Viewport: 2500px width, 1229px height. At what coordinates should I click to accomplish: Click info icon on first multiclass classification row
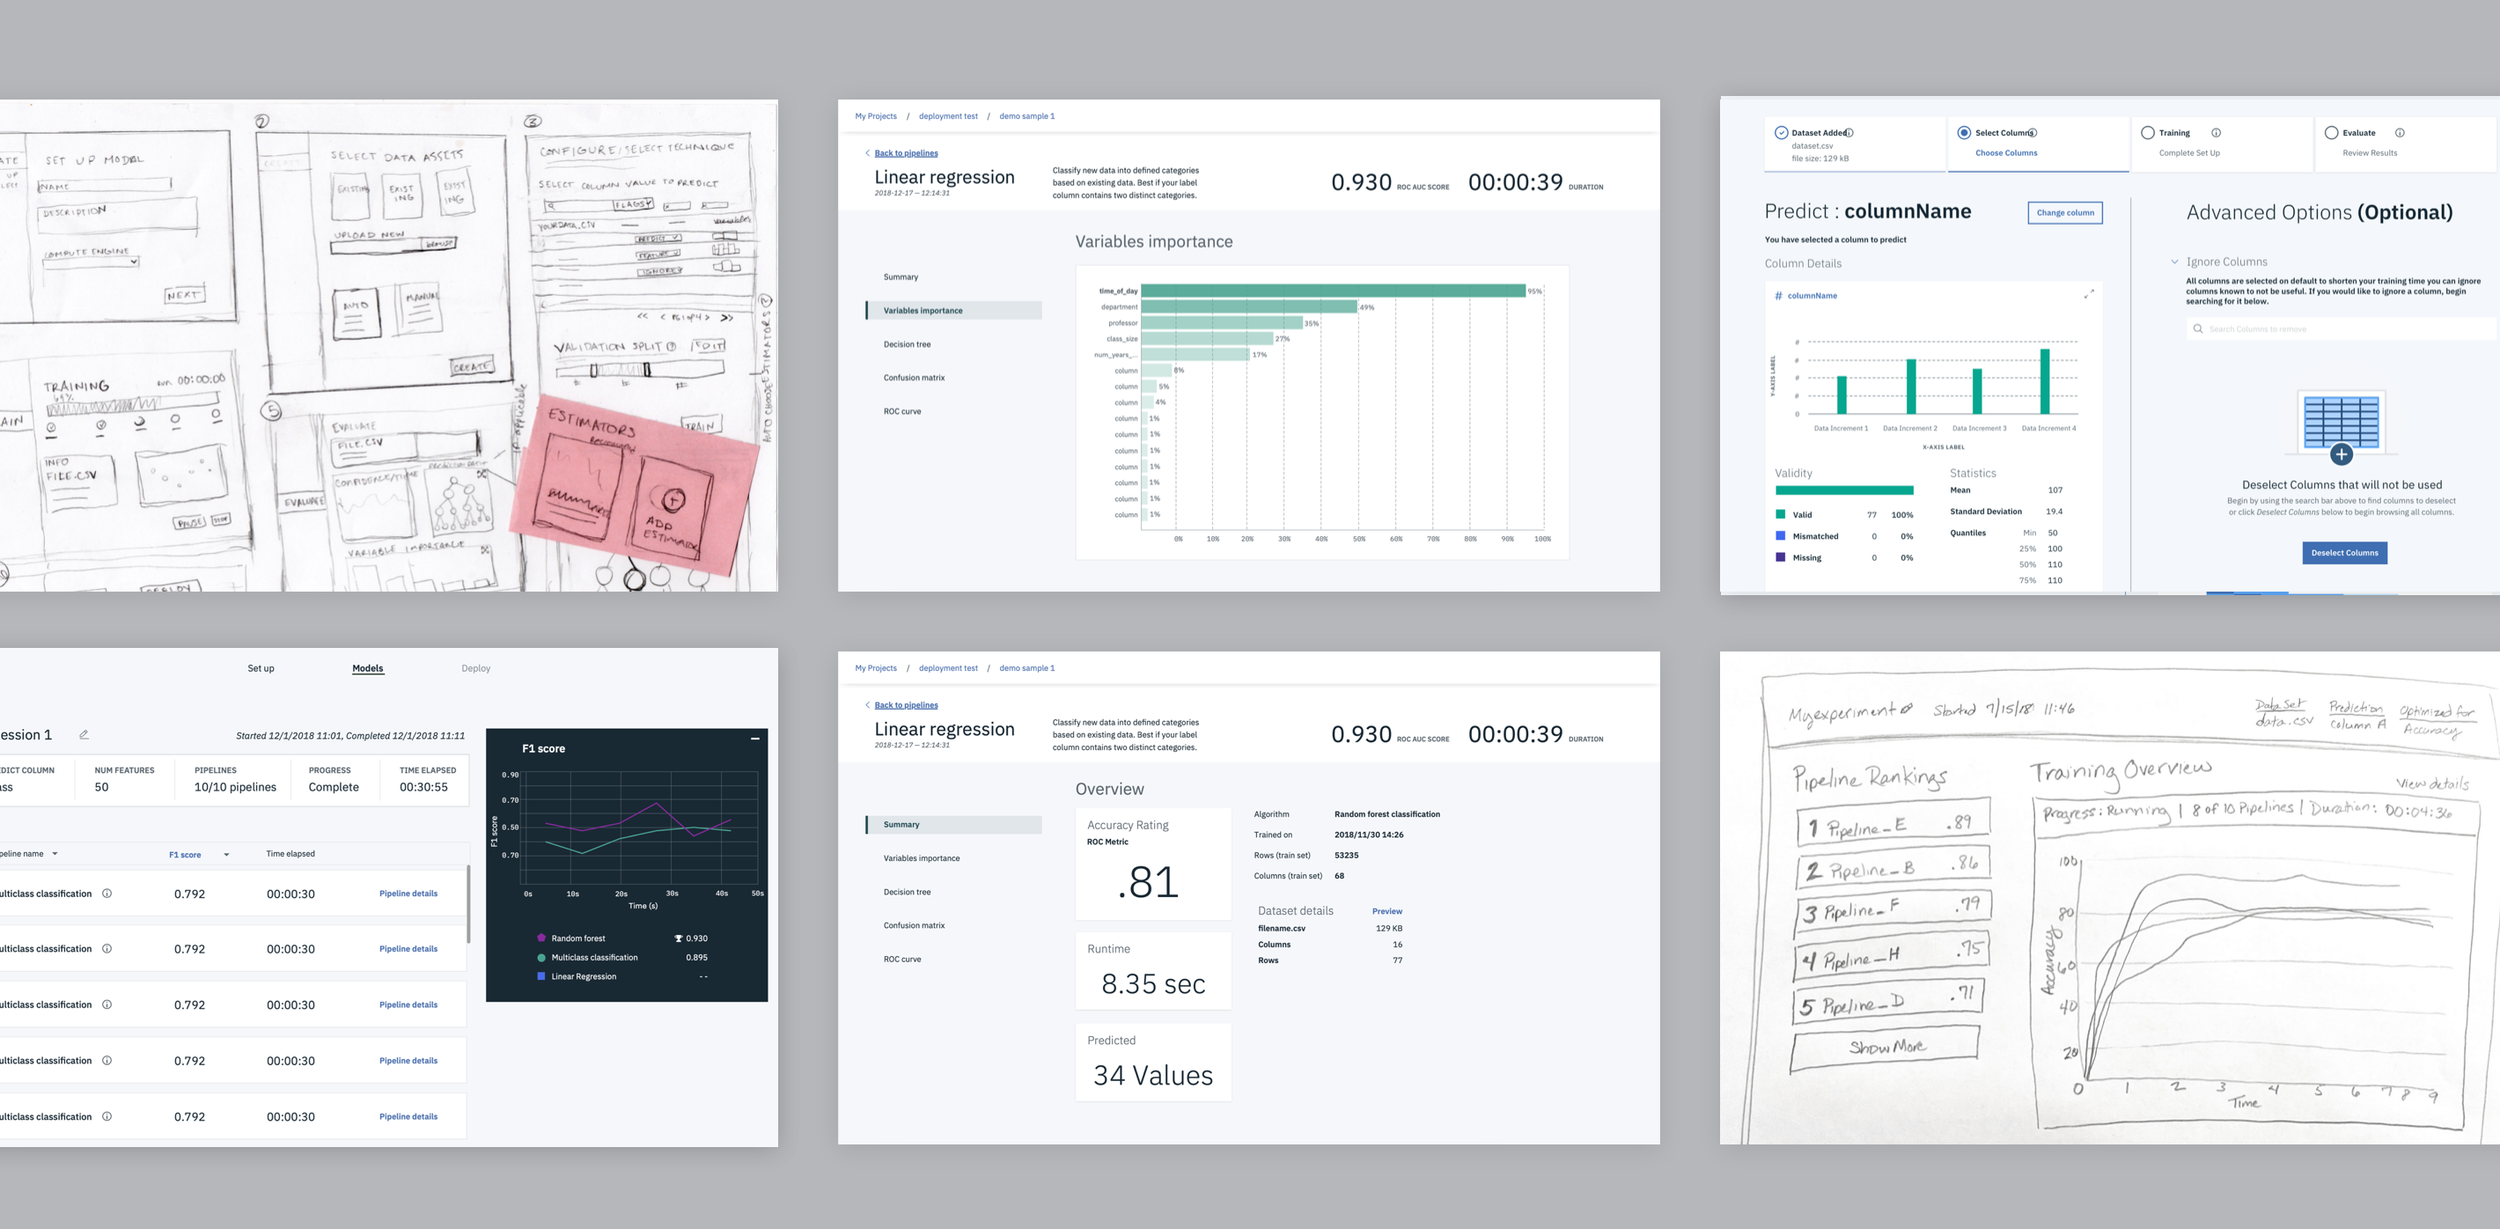[x=107, y=894]
